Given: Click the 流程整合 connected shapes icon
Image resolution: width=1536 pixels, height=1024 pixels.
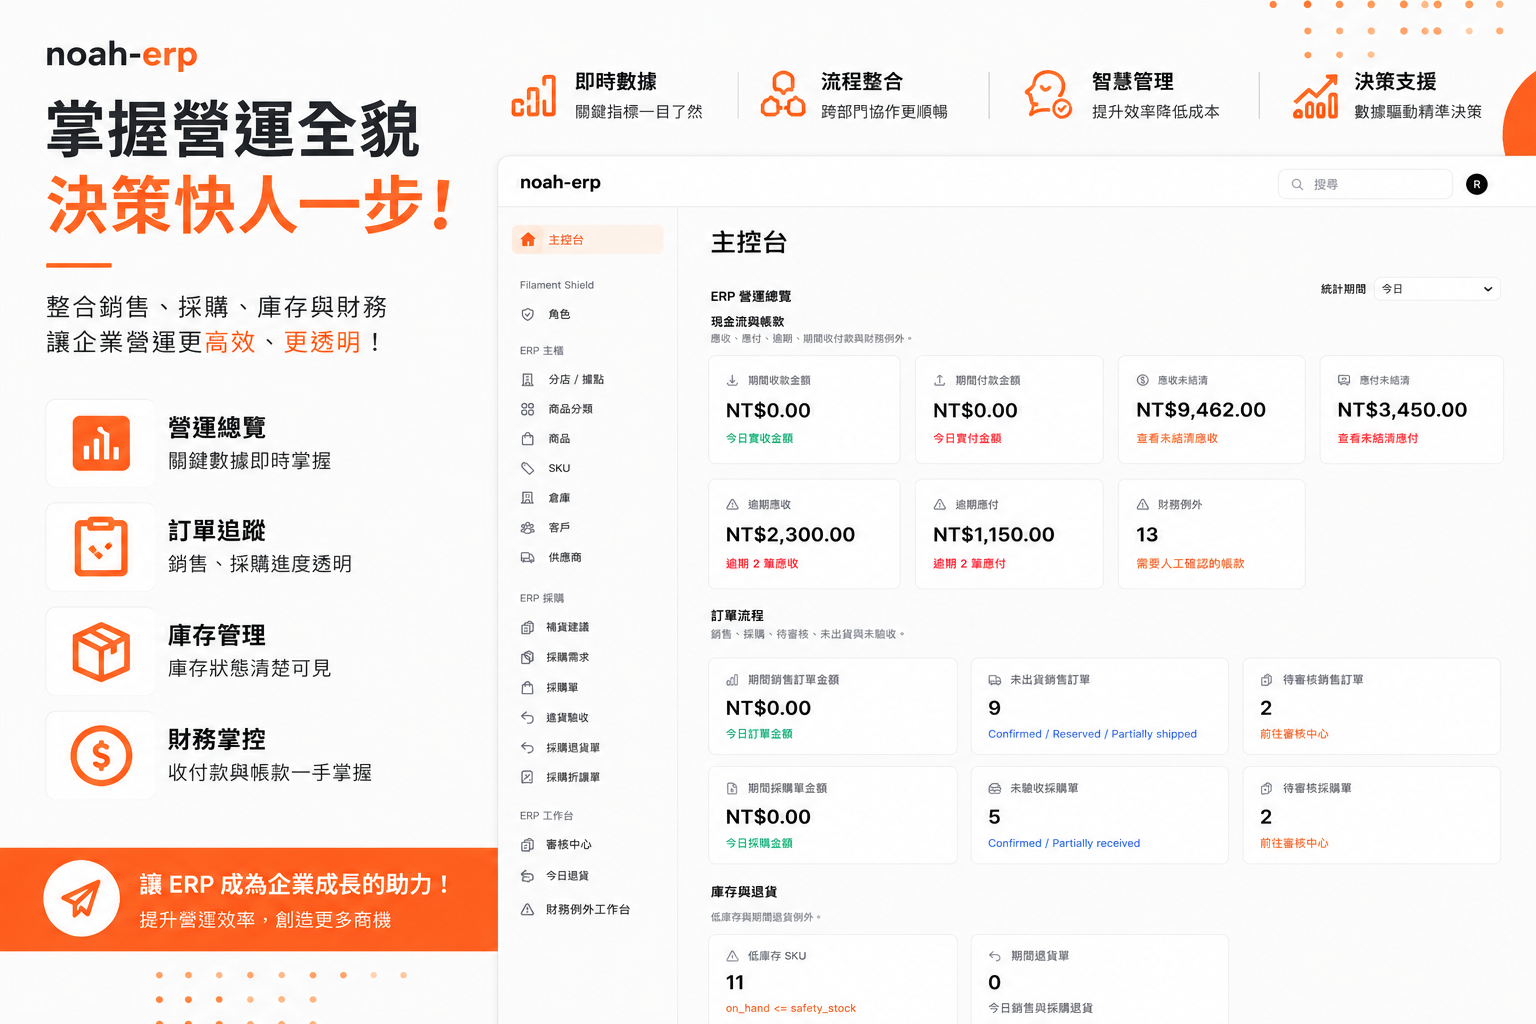Looking at the screenshot, I should tap(783, 94).
